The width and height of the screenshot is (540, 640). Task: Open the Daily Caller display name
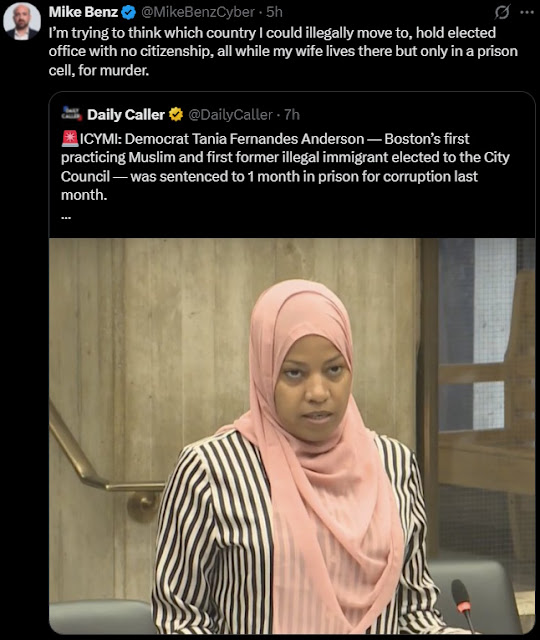point(126,115)
